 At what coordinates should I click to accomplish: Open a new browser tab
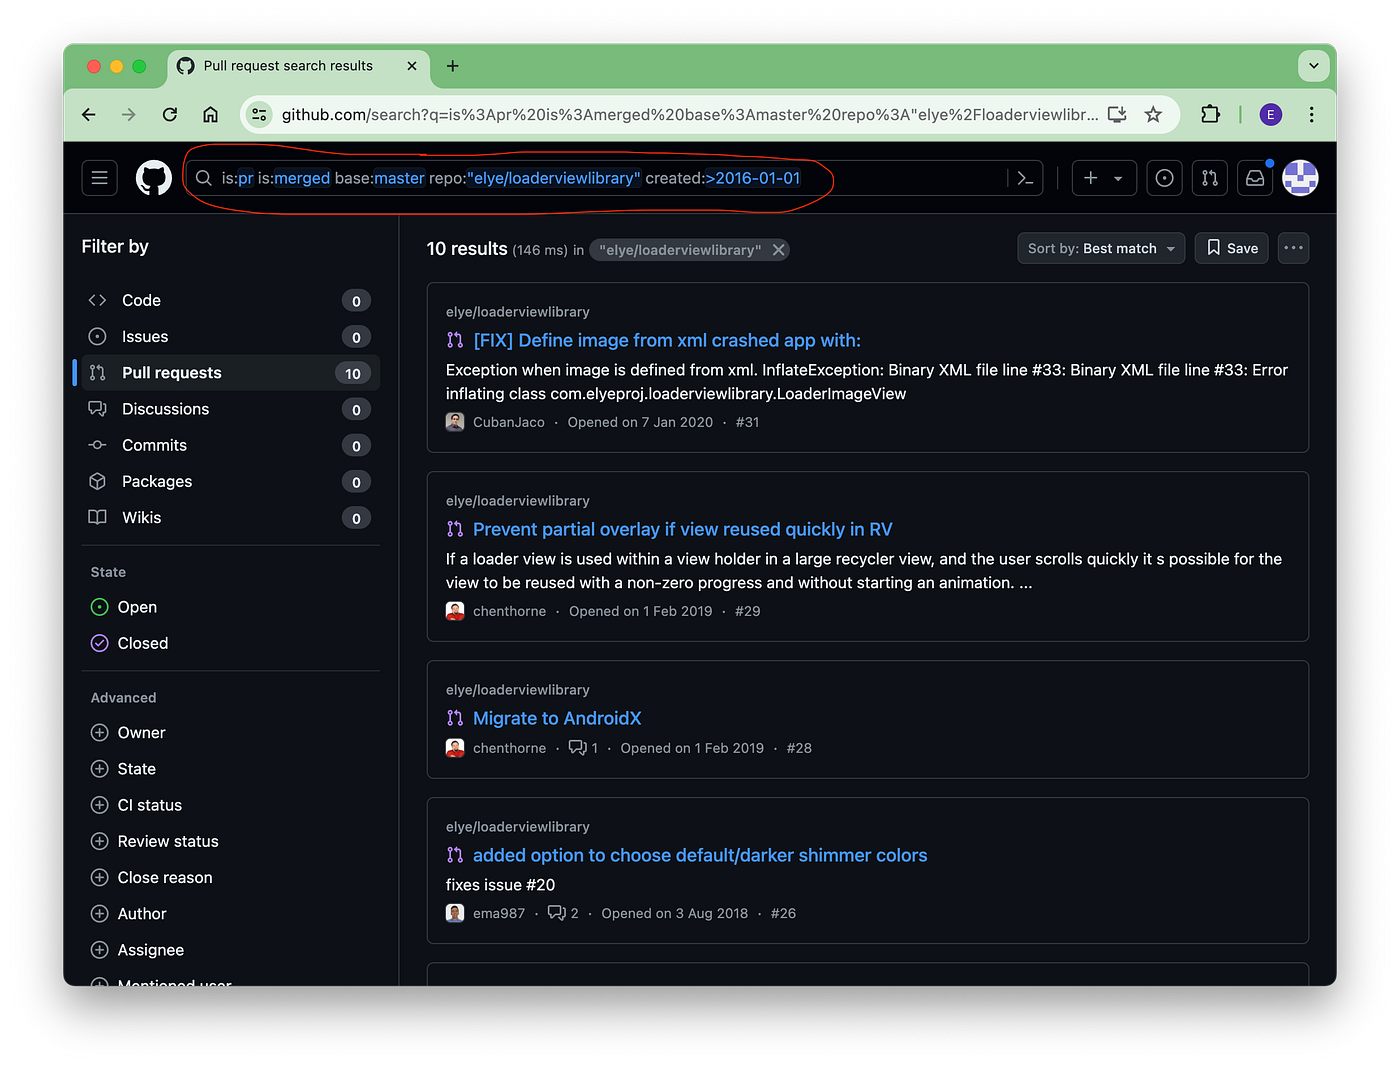[453, 66]
